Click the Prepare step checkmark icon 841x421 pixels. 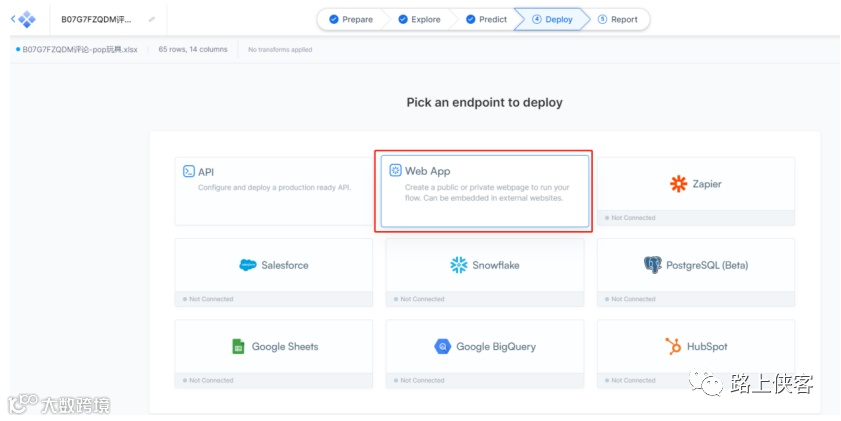click(x=334, y=19)
